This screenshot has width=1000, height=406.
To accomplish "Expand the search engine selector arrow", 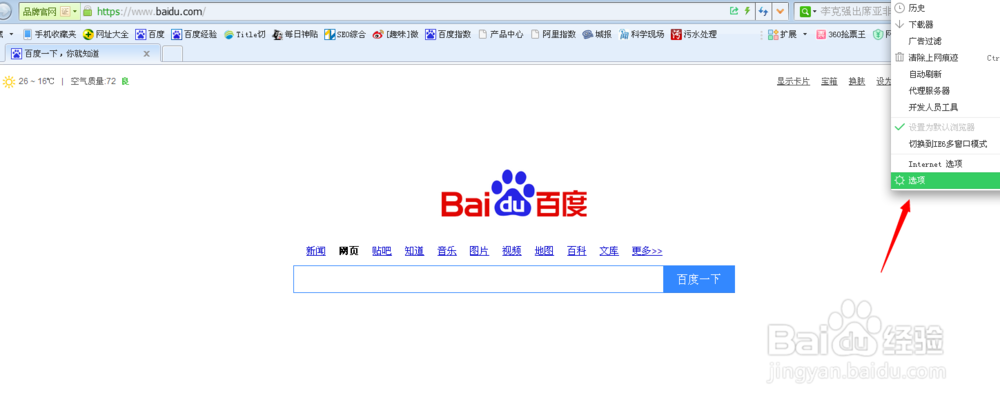I will [x=814, y=11].
